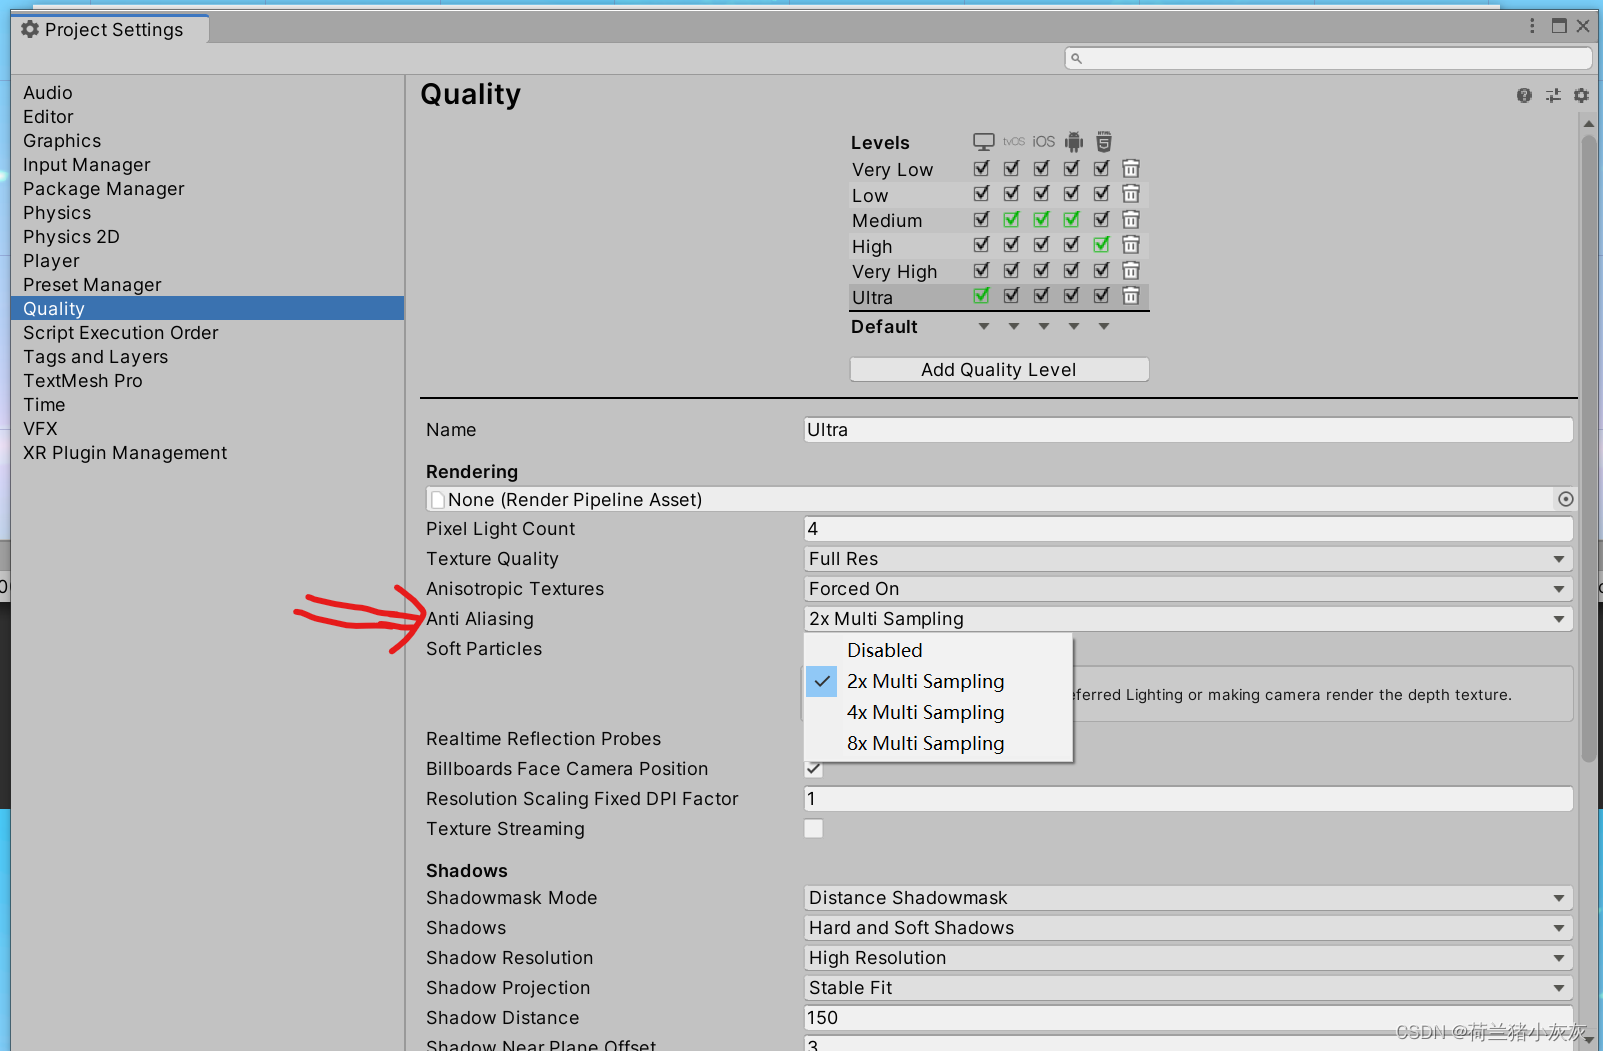
Task: Select 8x Multi Sampling option
Action: pyautogui.click(x=938, y=743)
